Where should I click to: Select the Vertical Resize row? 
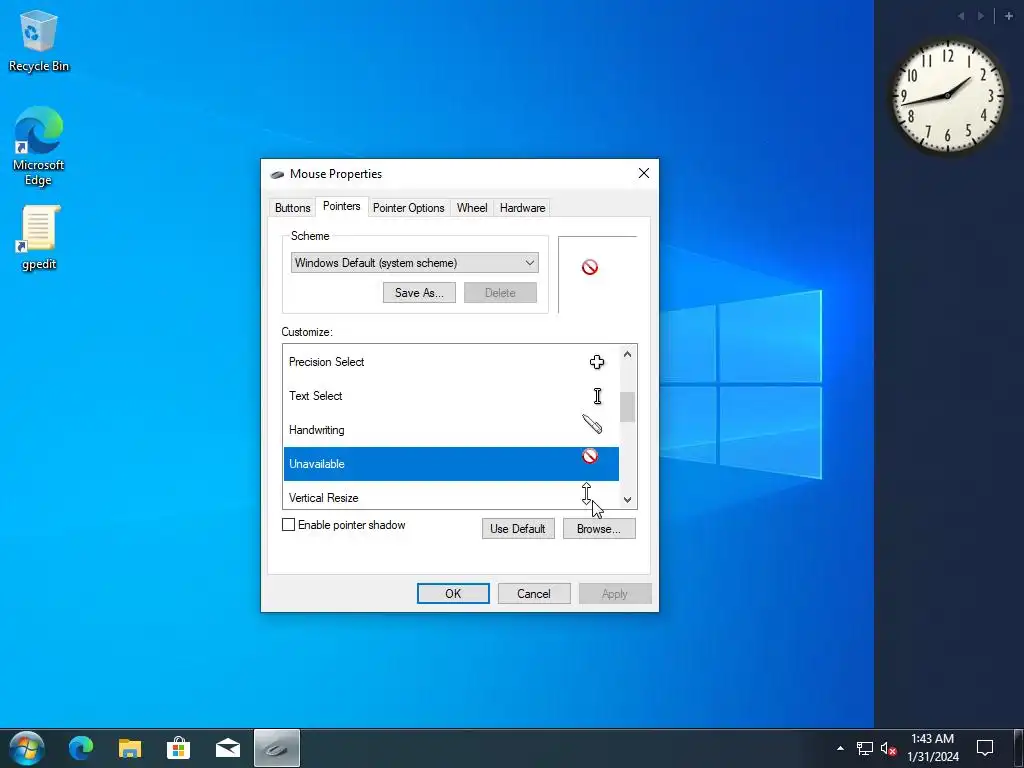click(x=451, y=496)
